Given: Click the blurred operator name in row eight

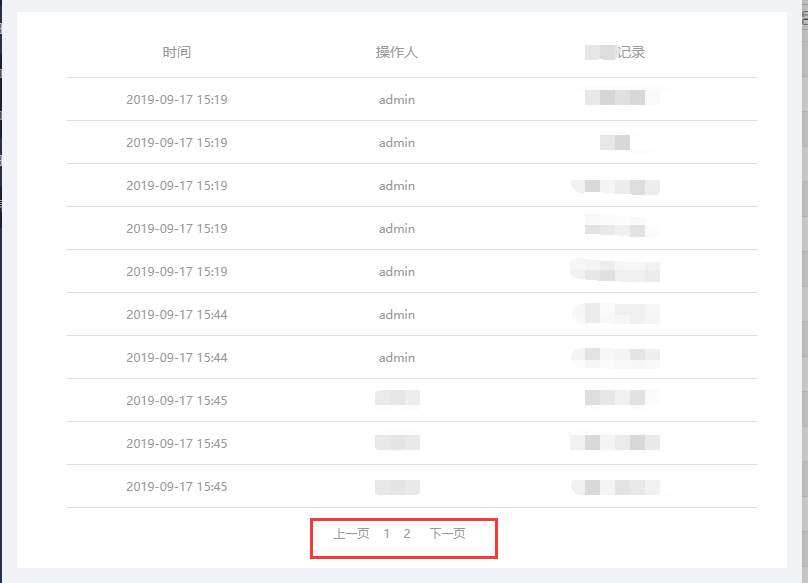Looking at the screenshot, I should [397, 399].
